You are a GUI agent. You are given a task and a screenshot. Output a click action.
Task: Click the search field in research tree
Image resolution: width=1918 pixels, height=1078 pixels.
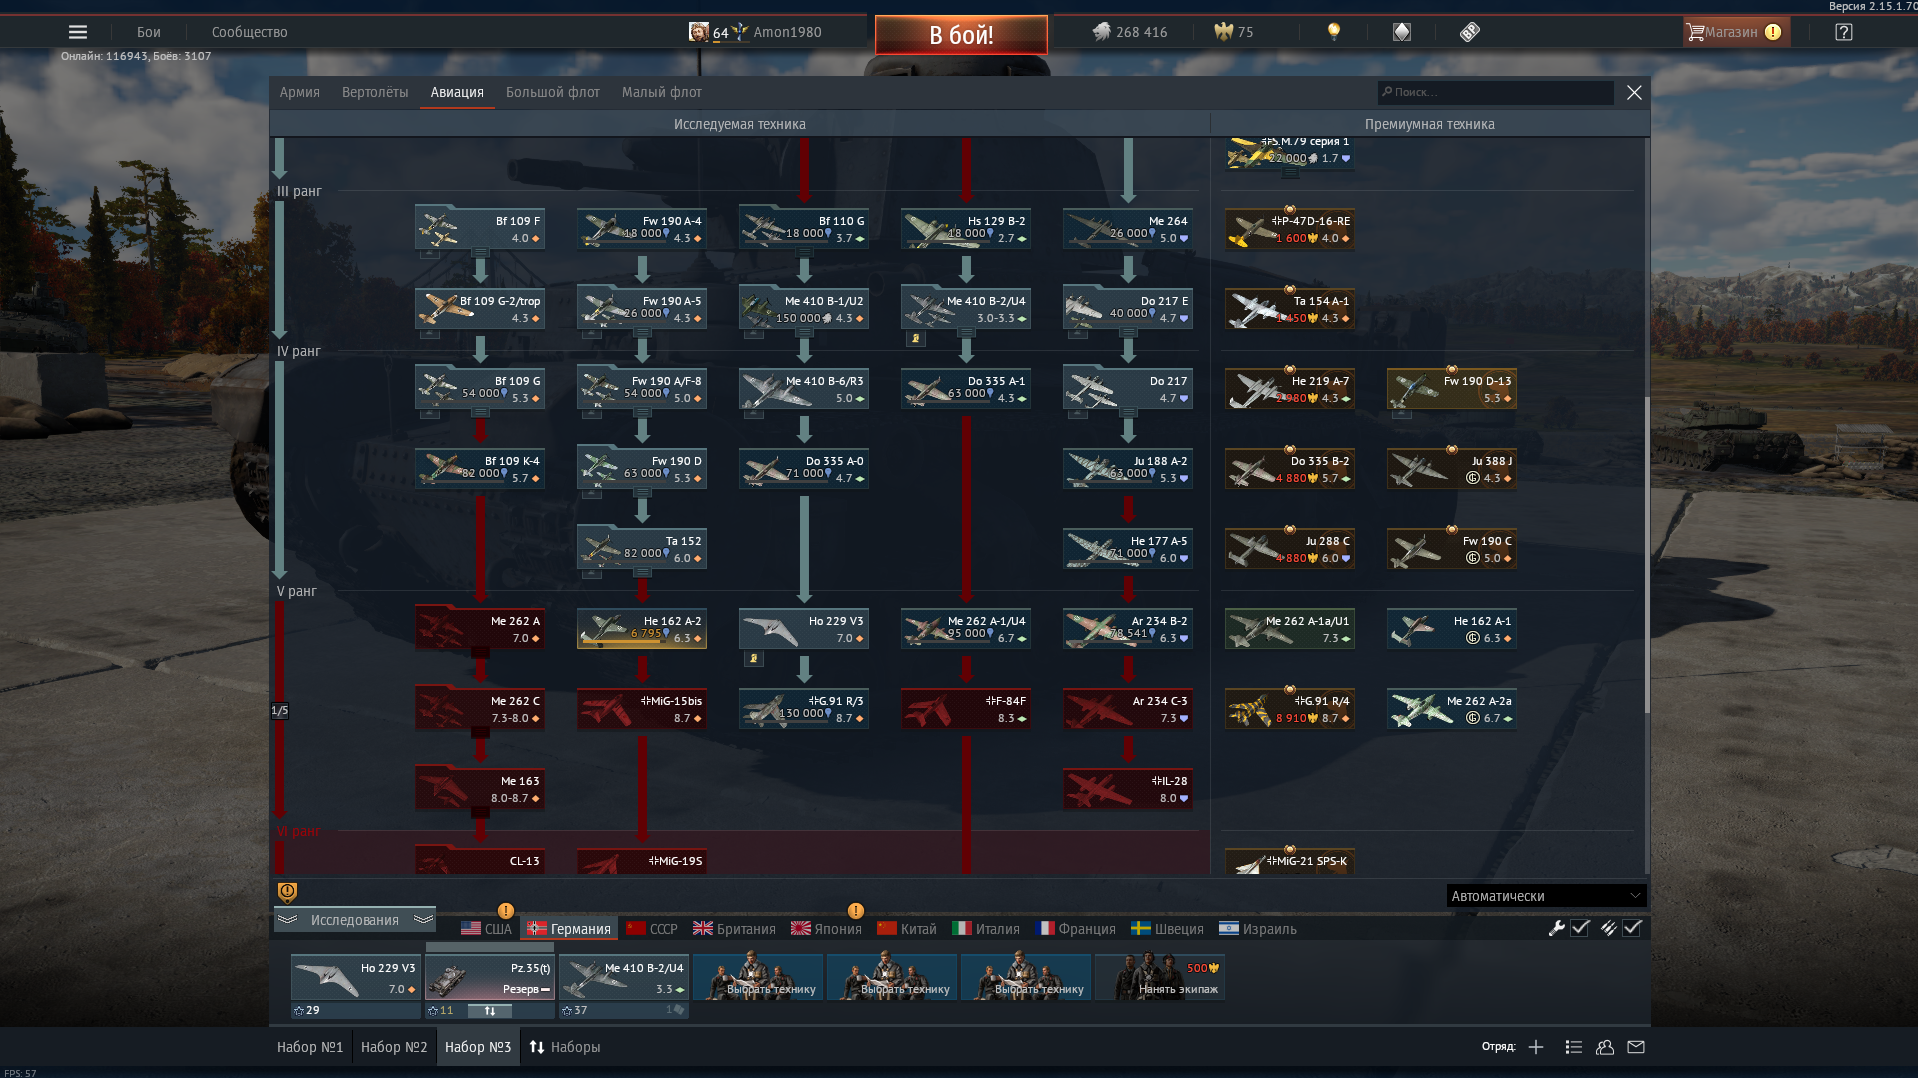[1495, 92]
